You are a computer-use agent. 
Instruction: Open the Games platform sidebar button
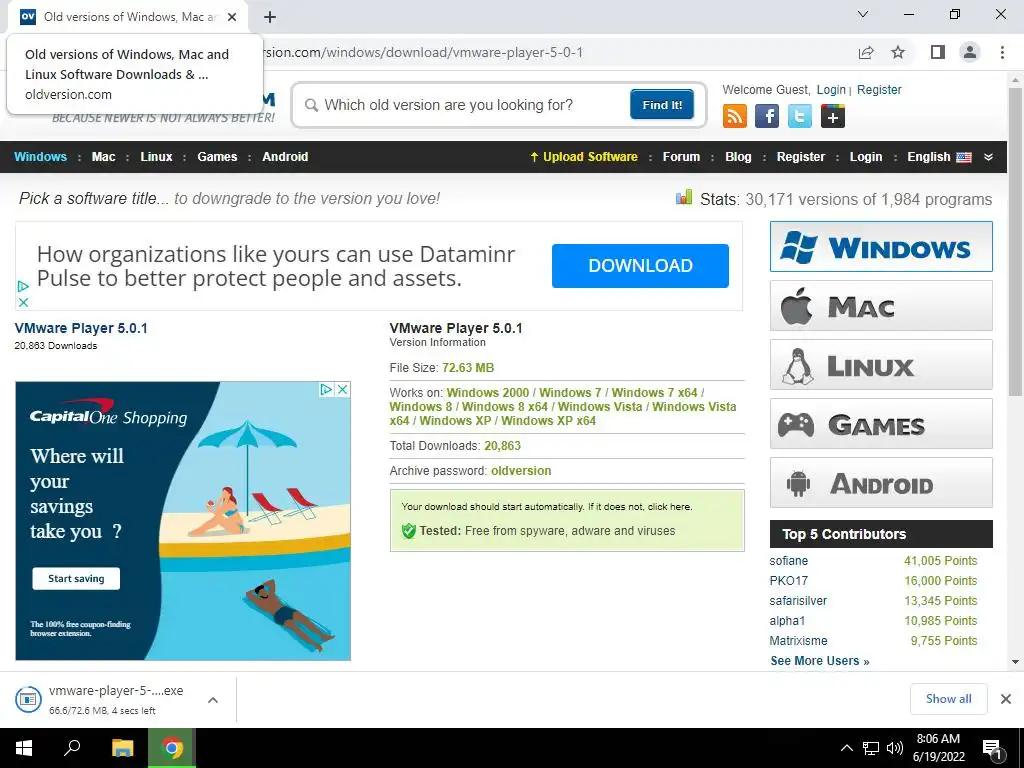pyautogui.click(x=881, y=424)
